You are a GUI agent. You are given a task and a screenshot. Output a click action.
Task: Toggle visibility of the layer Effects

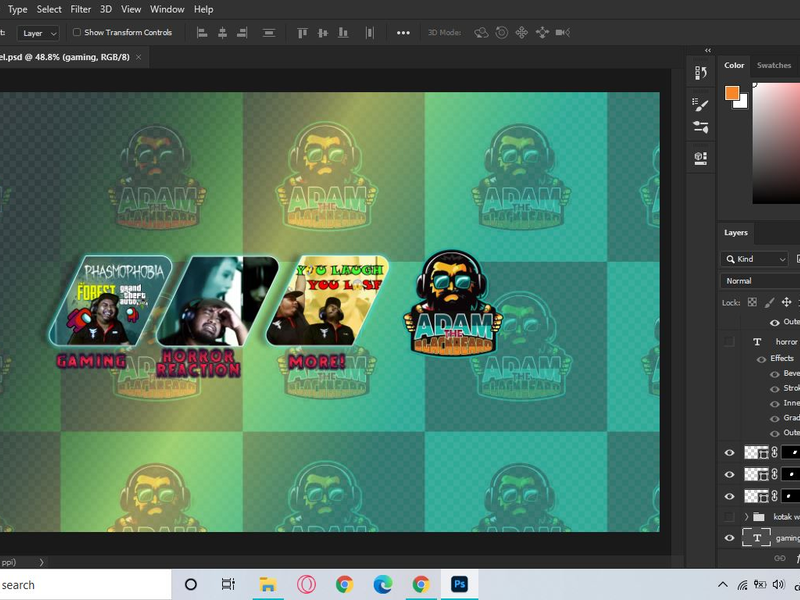click(x=761, y=358)
